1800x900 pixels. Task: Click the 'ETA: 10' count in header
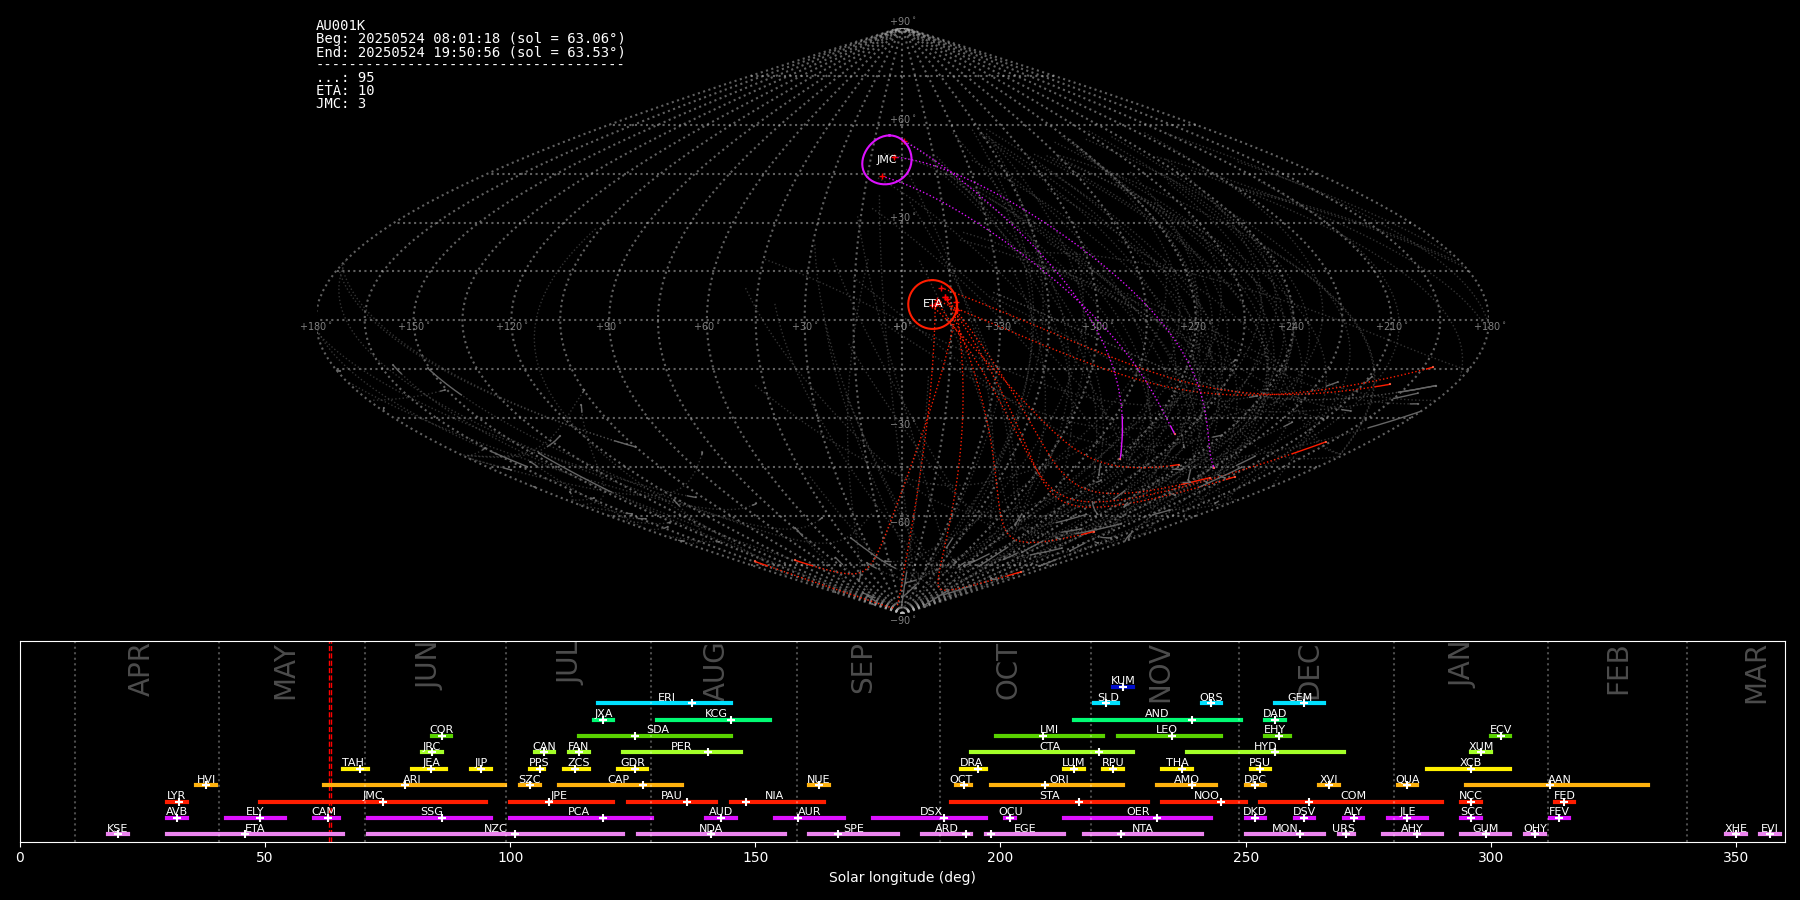tap(345, 91)
